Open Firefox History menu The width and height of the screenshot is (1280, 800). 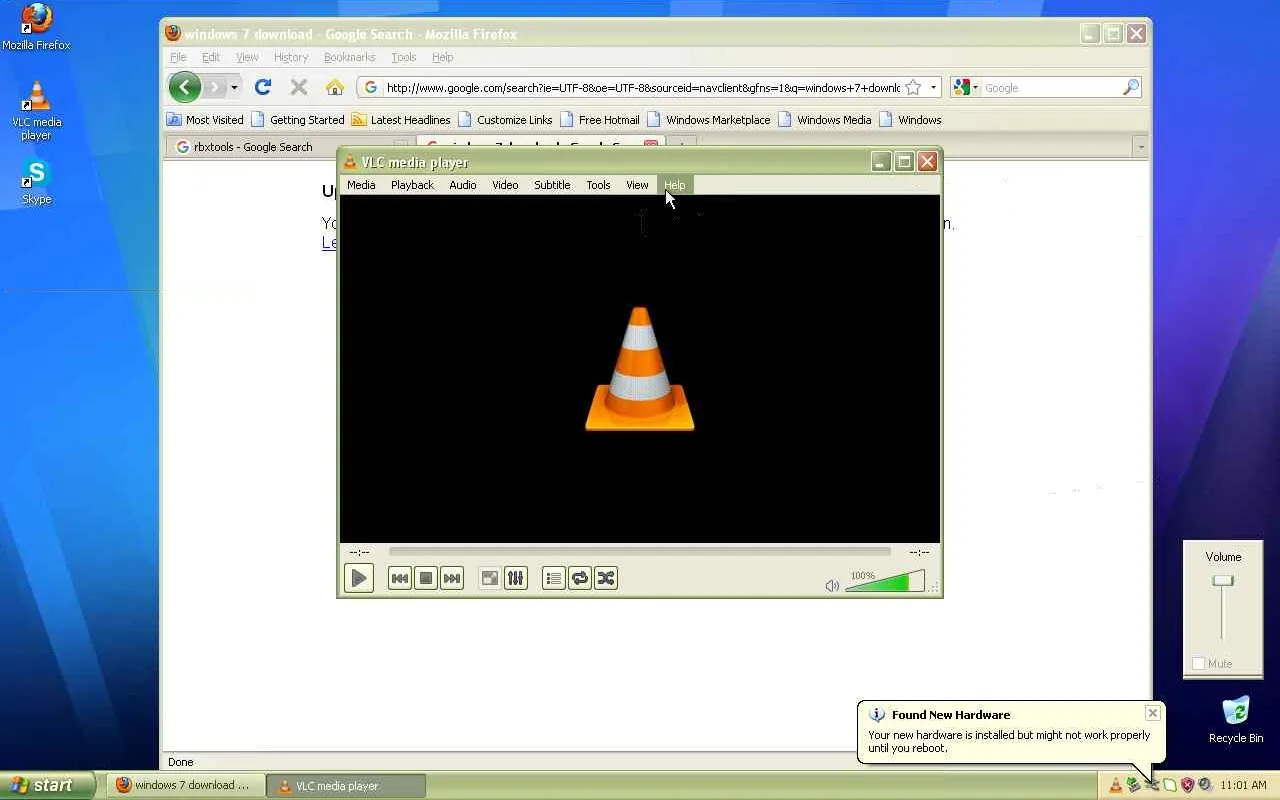(291, 57)
